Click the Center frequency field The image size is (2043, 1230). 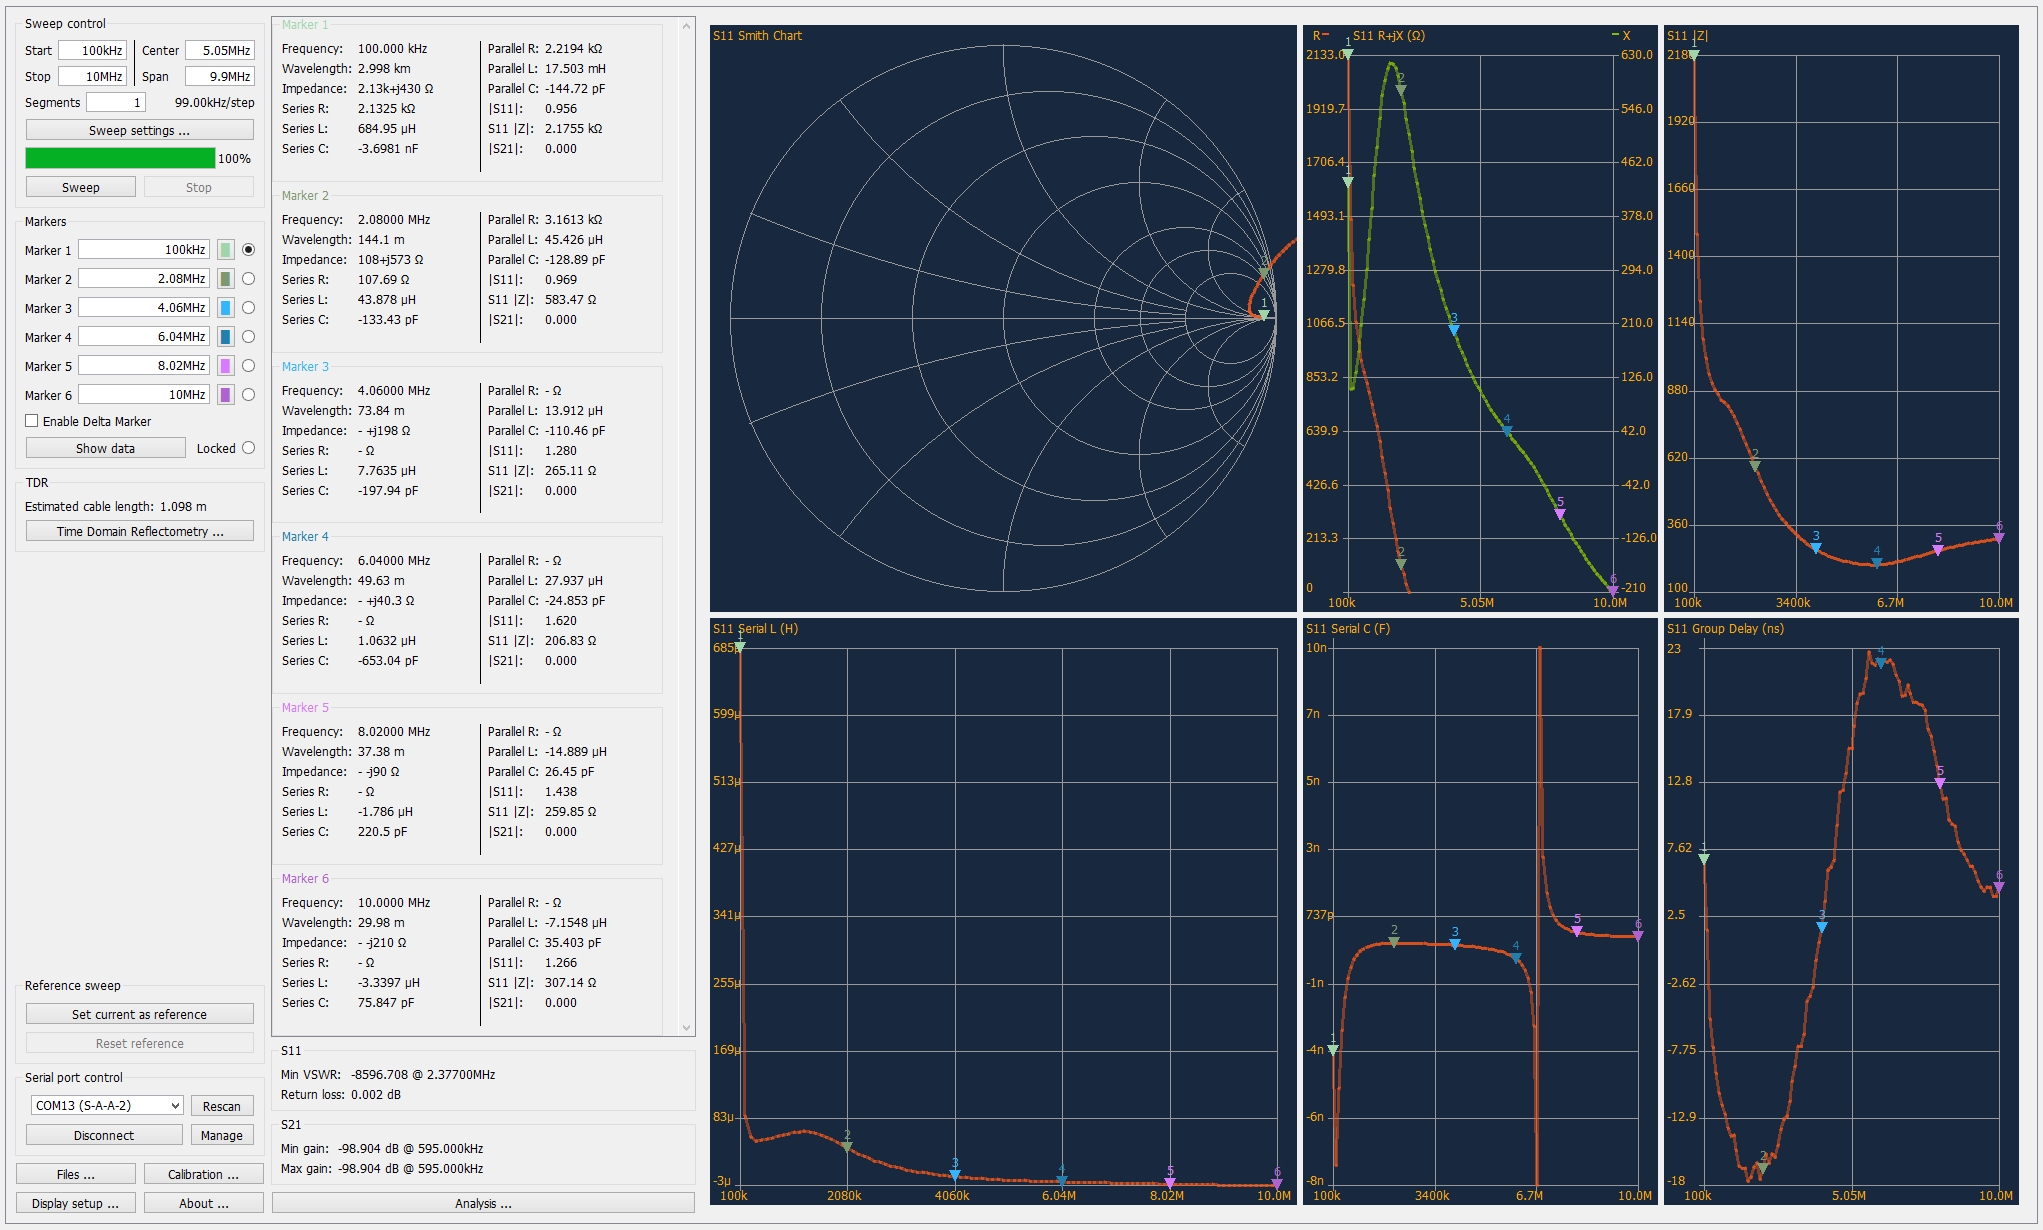point(220,50)
